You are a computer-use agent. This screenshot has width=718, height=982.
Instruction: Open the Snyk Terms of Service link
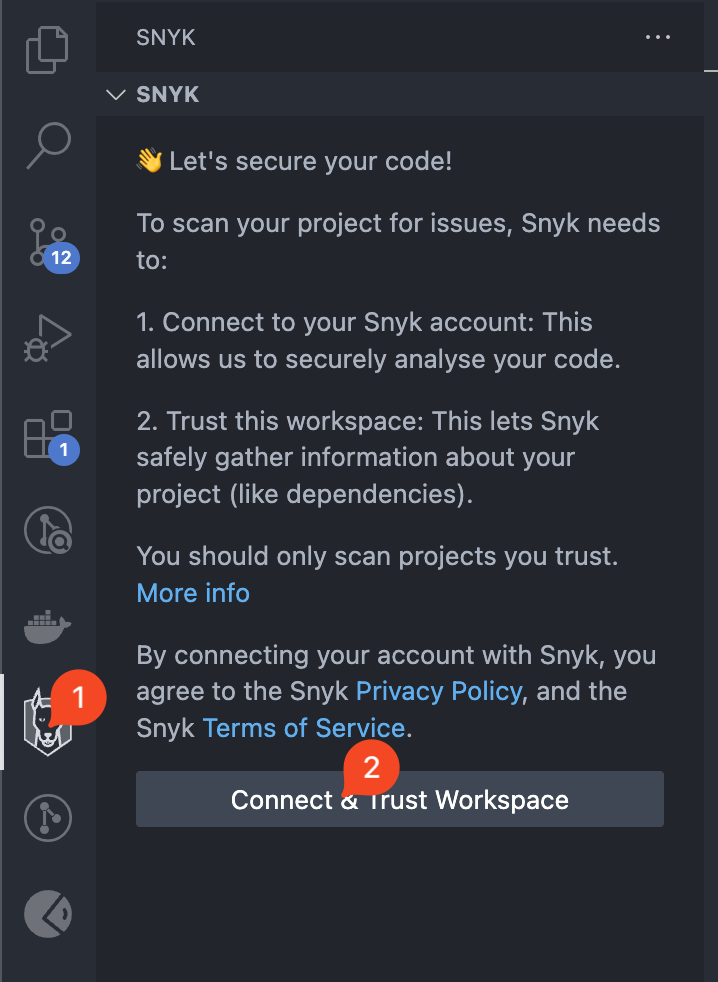[304, 728]
